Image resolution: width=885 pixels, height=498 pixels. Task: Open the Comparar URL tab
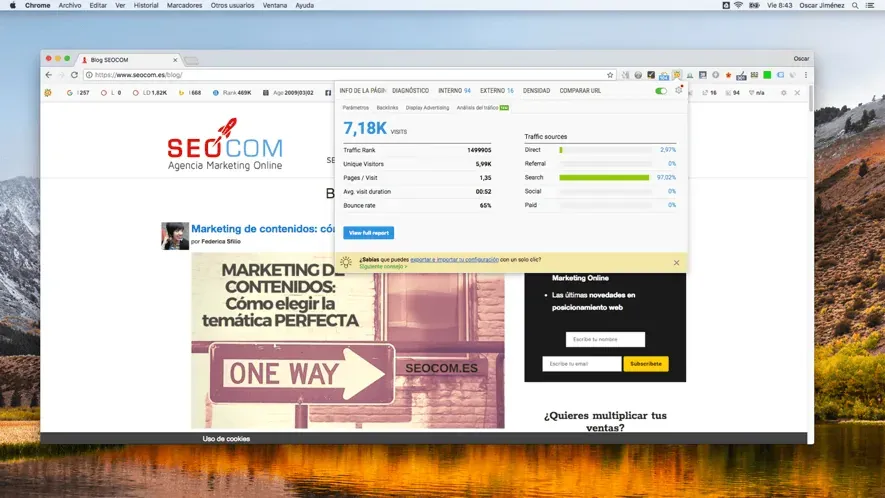click(x=580, y=90)
